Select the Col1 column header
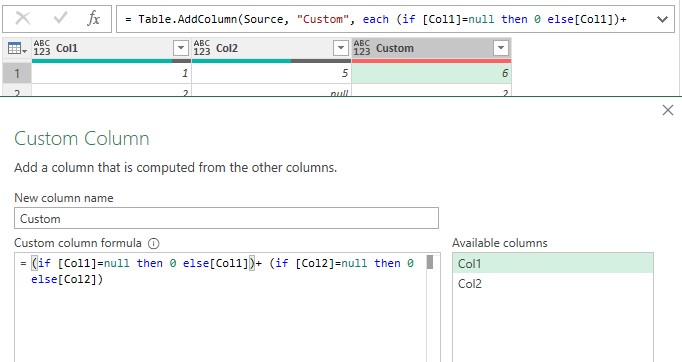682x362 pixels. (111, 48)
